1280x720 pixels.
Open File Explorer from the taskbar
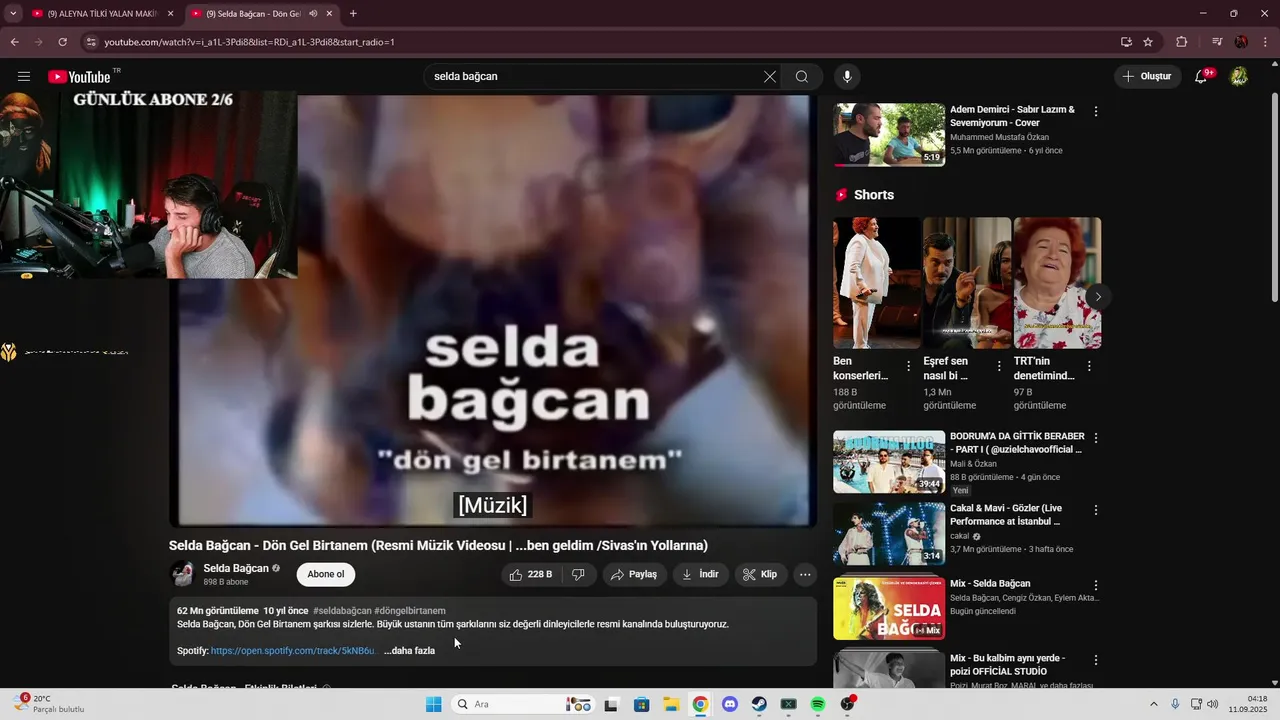click(x=671, y=704)
